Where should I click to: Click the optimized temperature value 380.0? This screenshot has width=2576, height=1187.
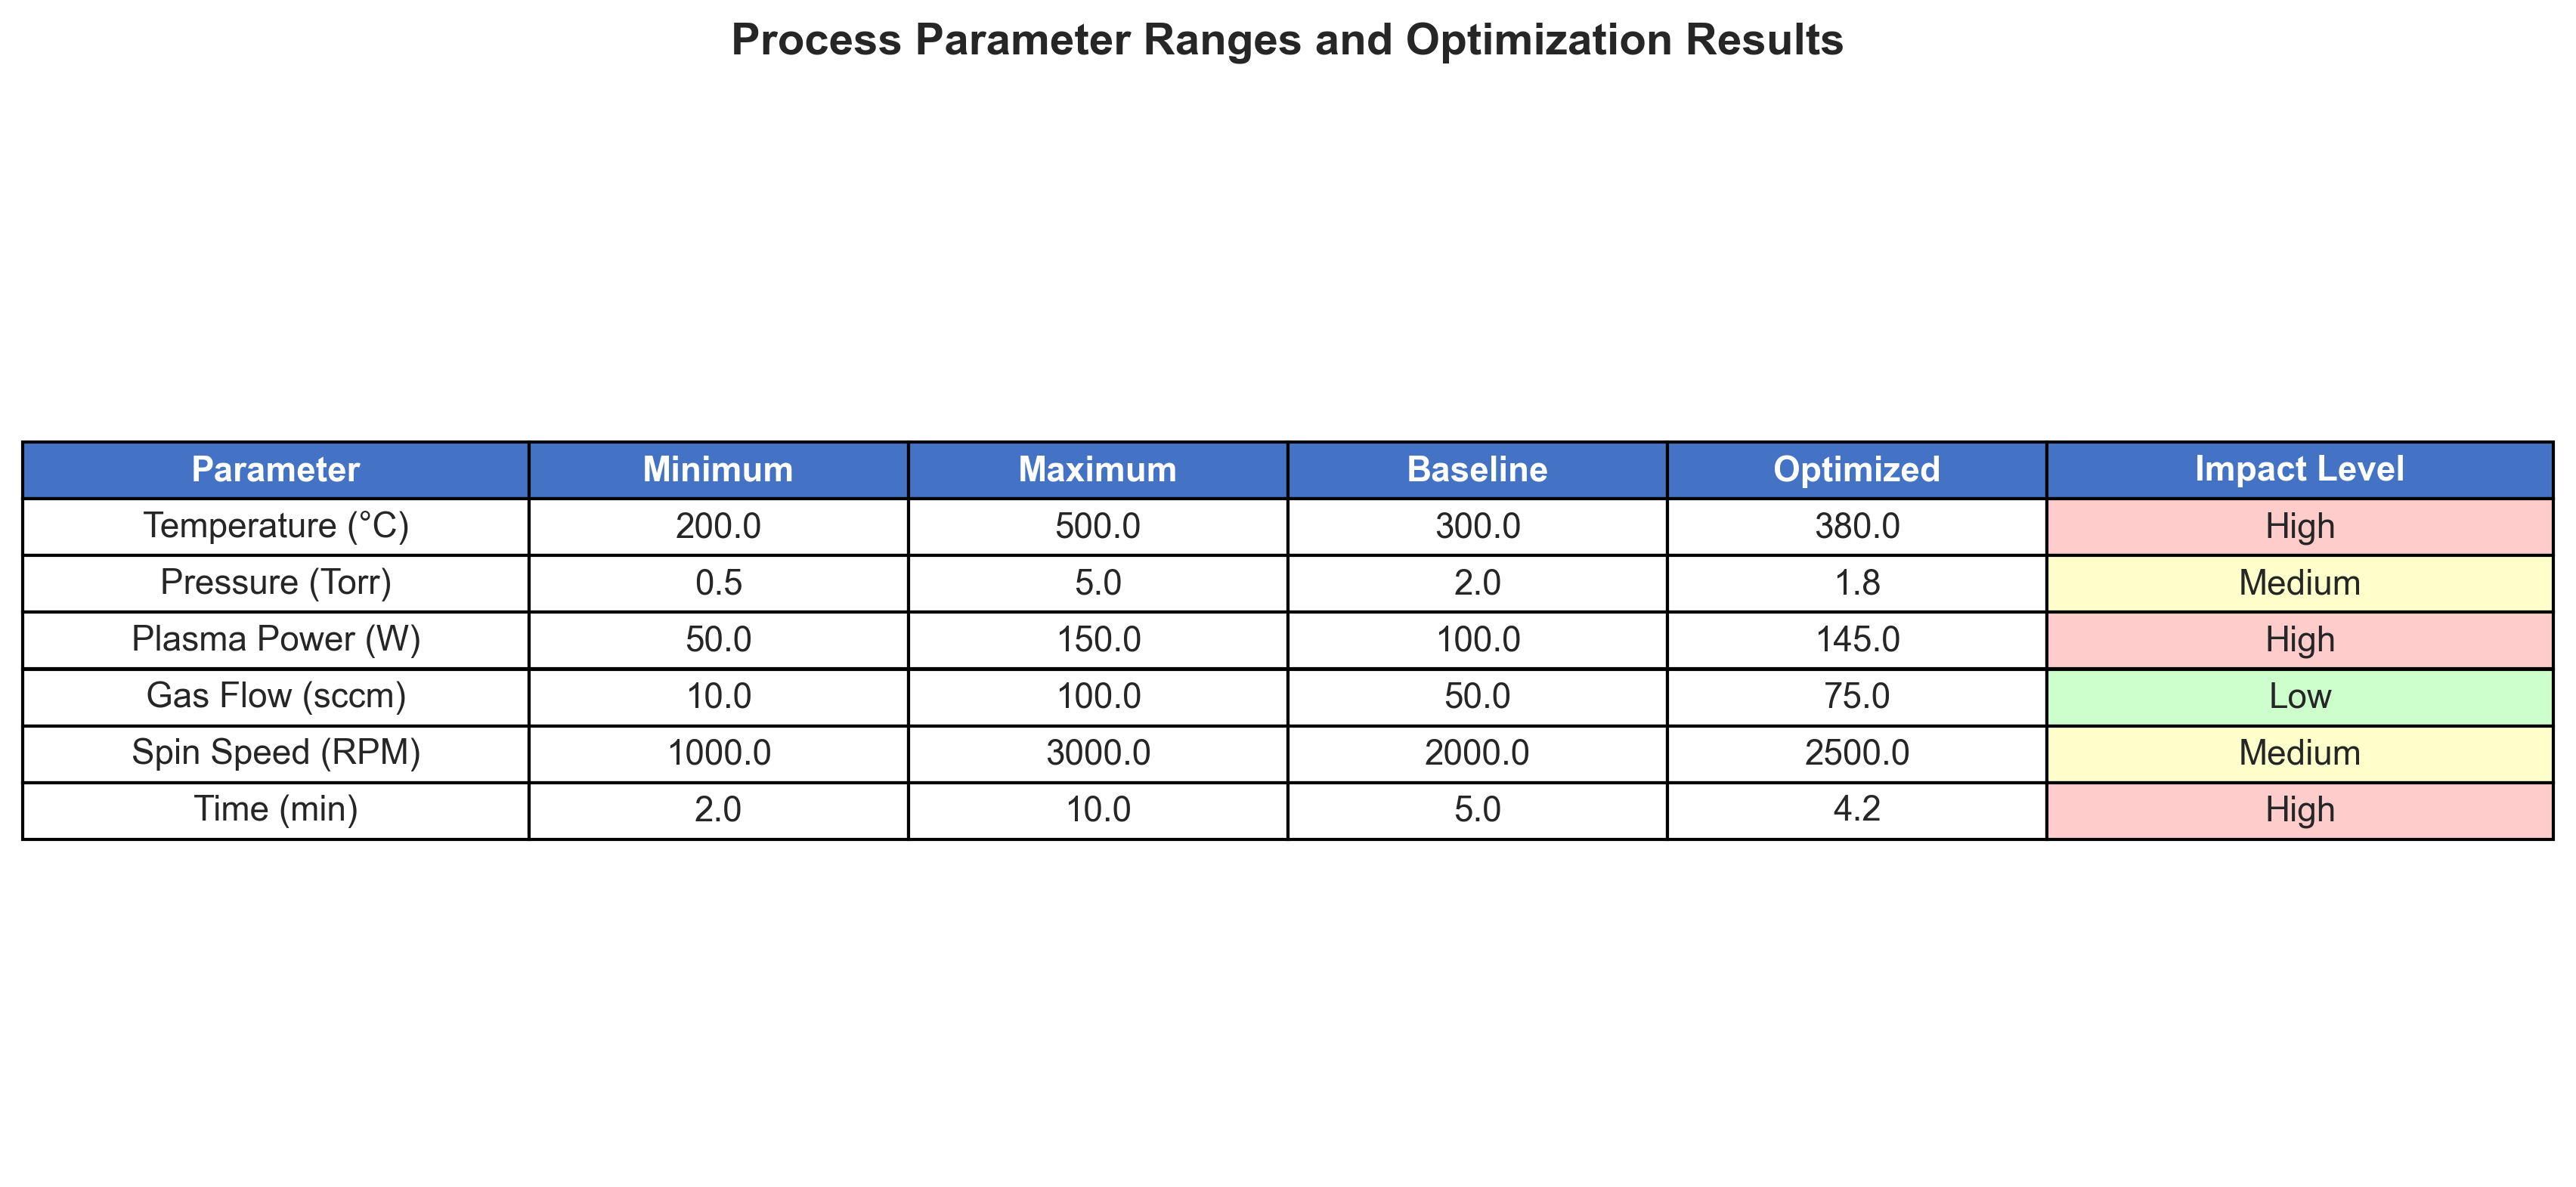(x=1856, y=526)
